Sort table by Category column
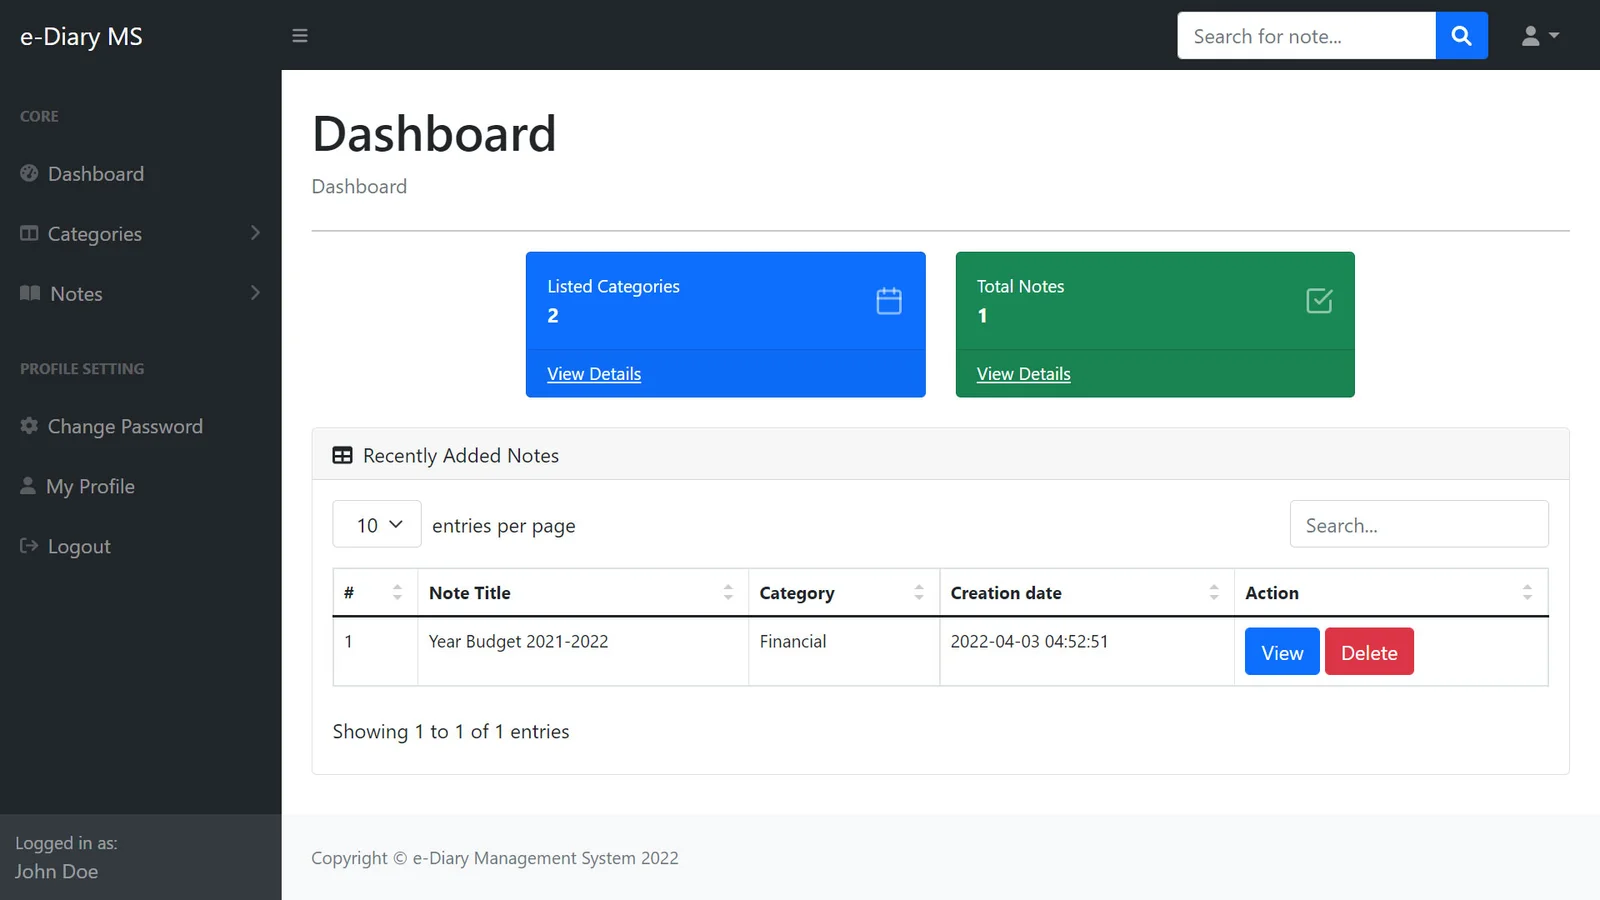The width and height of the screenshot is (1600, 900). [x=844, y=593]
